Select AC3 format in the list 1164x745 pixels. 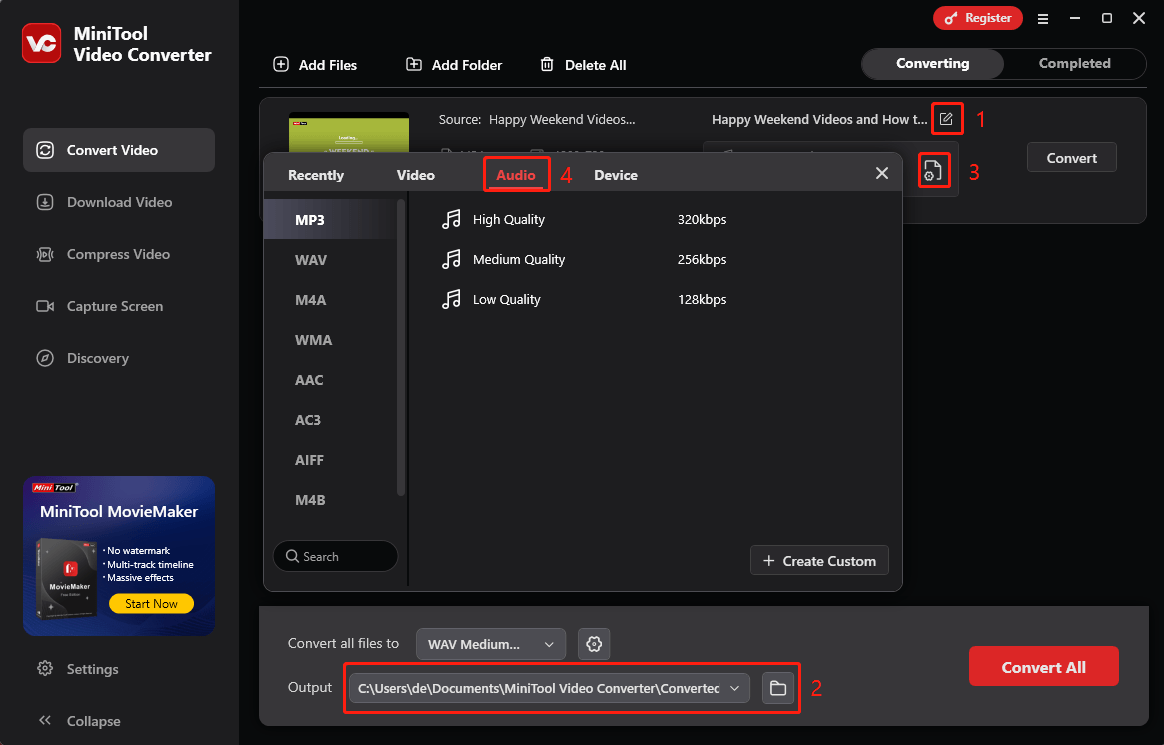(331, 420)
